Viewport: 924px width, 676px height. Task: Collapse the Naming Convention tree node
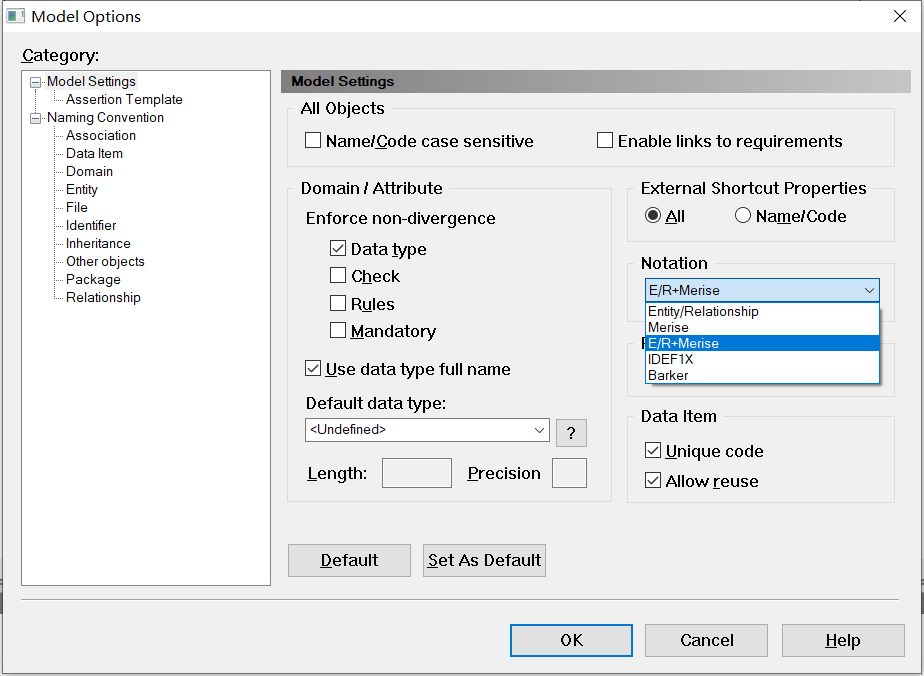33,117
